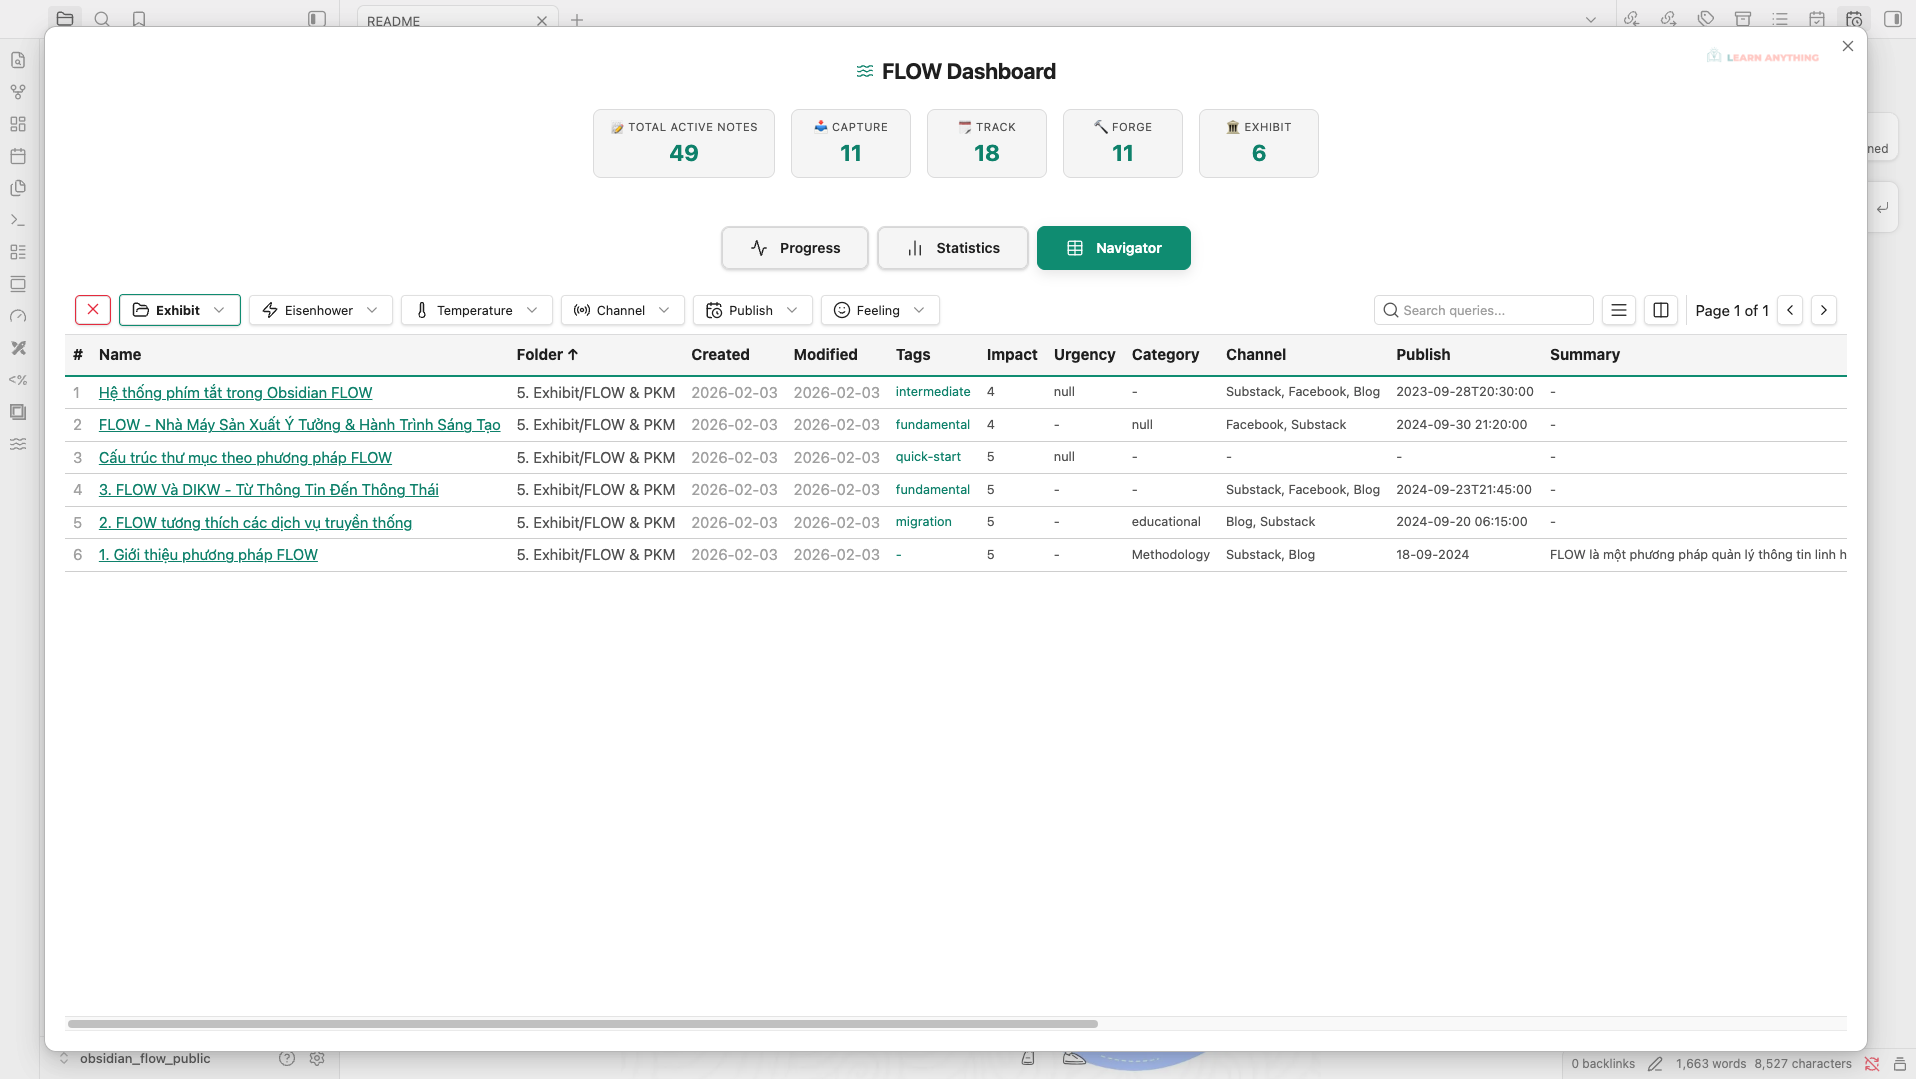Click the FLOW waves ribbon icon
Screen dimensions: 1916x1079
pos(18,444)
